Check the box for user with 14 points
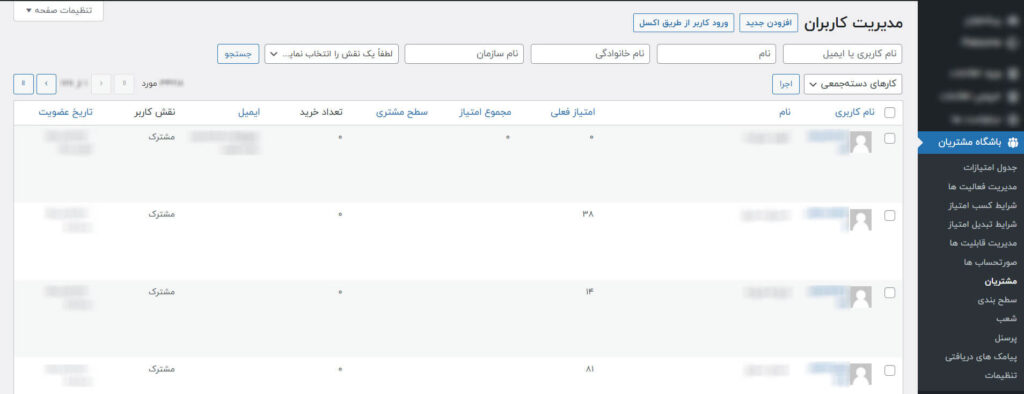The image size is (1024, 394). pos(889,293)
